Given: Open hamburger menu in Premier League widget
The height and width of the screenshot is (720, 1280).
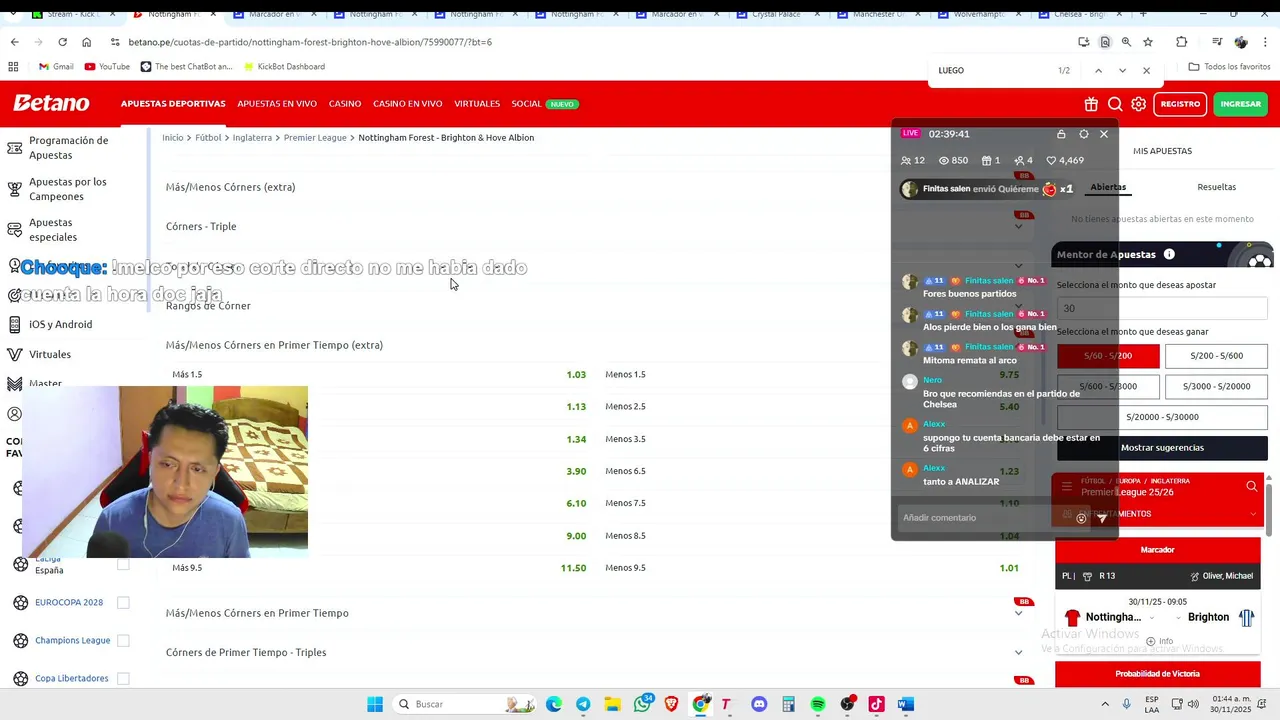Looking at the screenshot, I should 1066,486.
